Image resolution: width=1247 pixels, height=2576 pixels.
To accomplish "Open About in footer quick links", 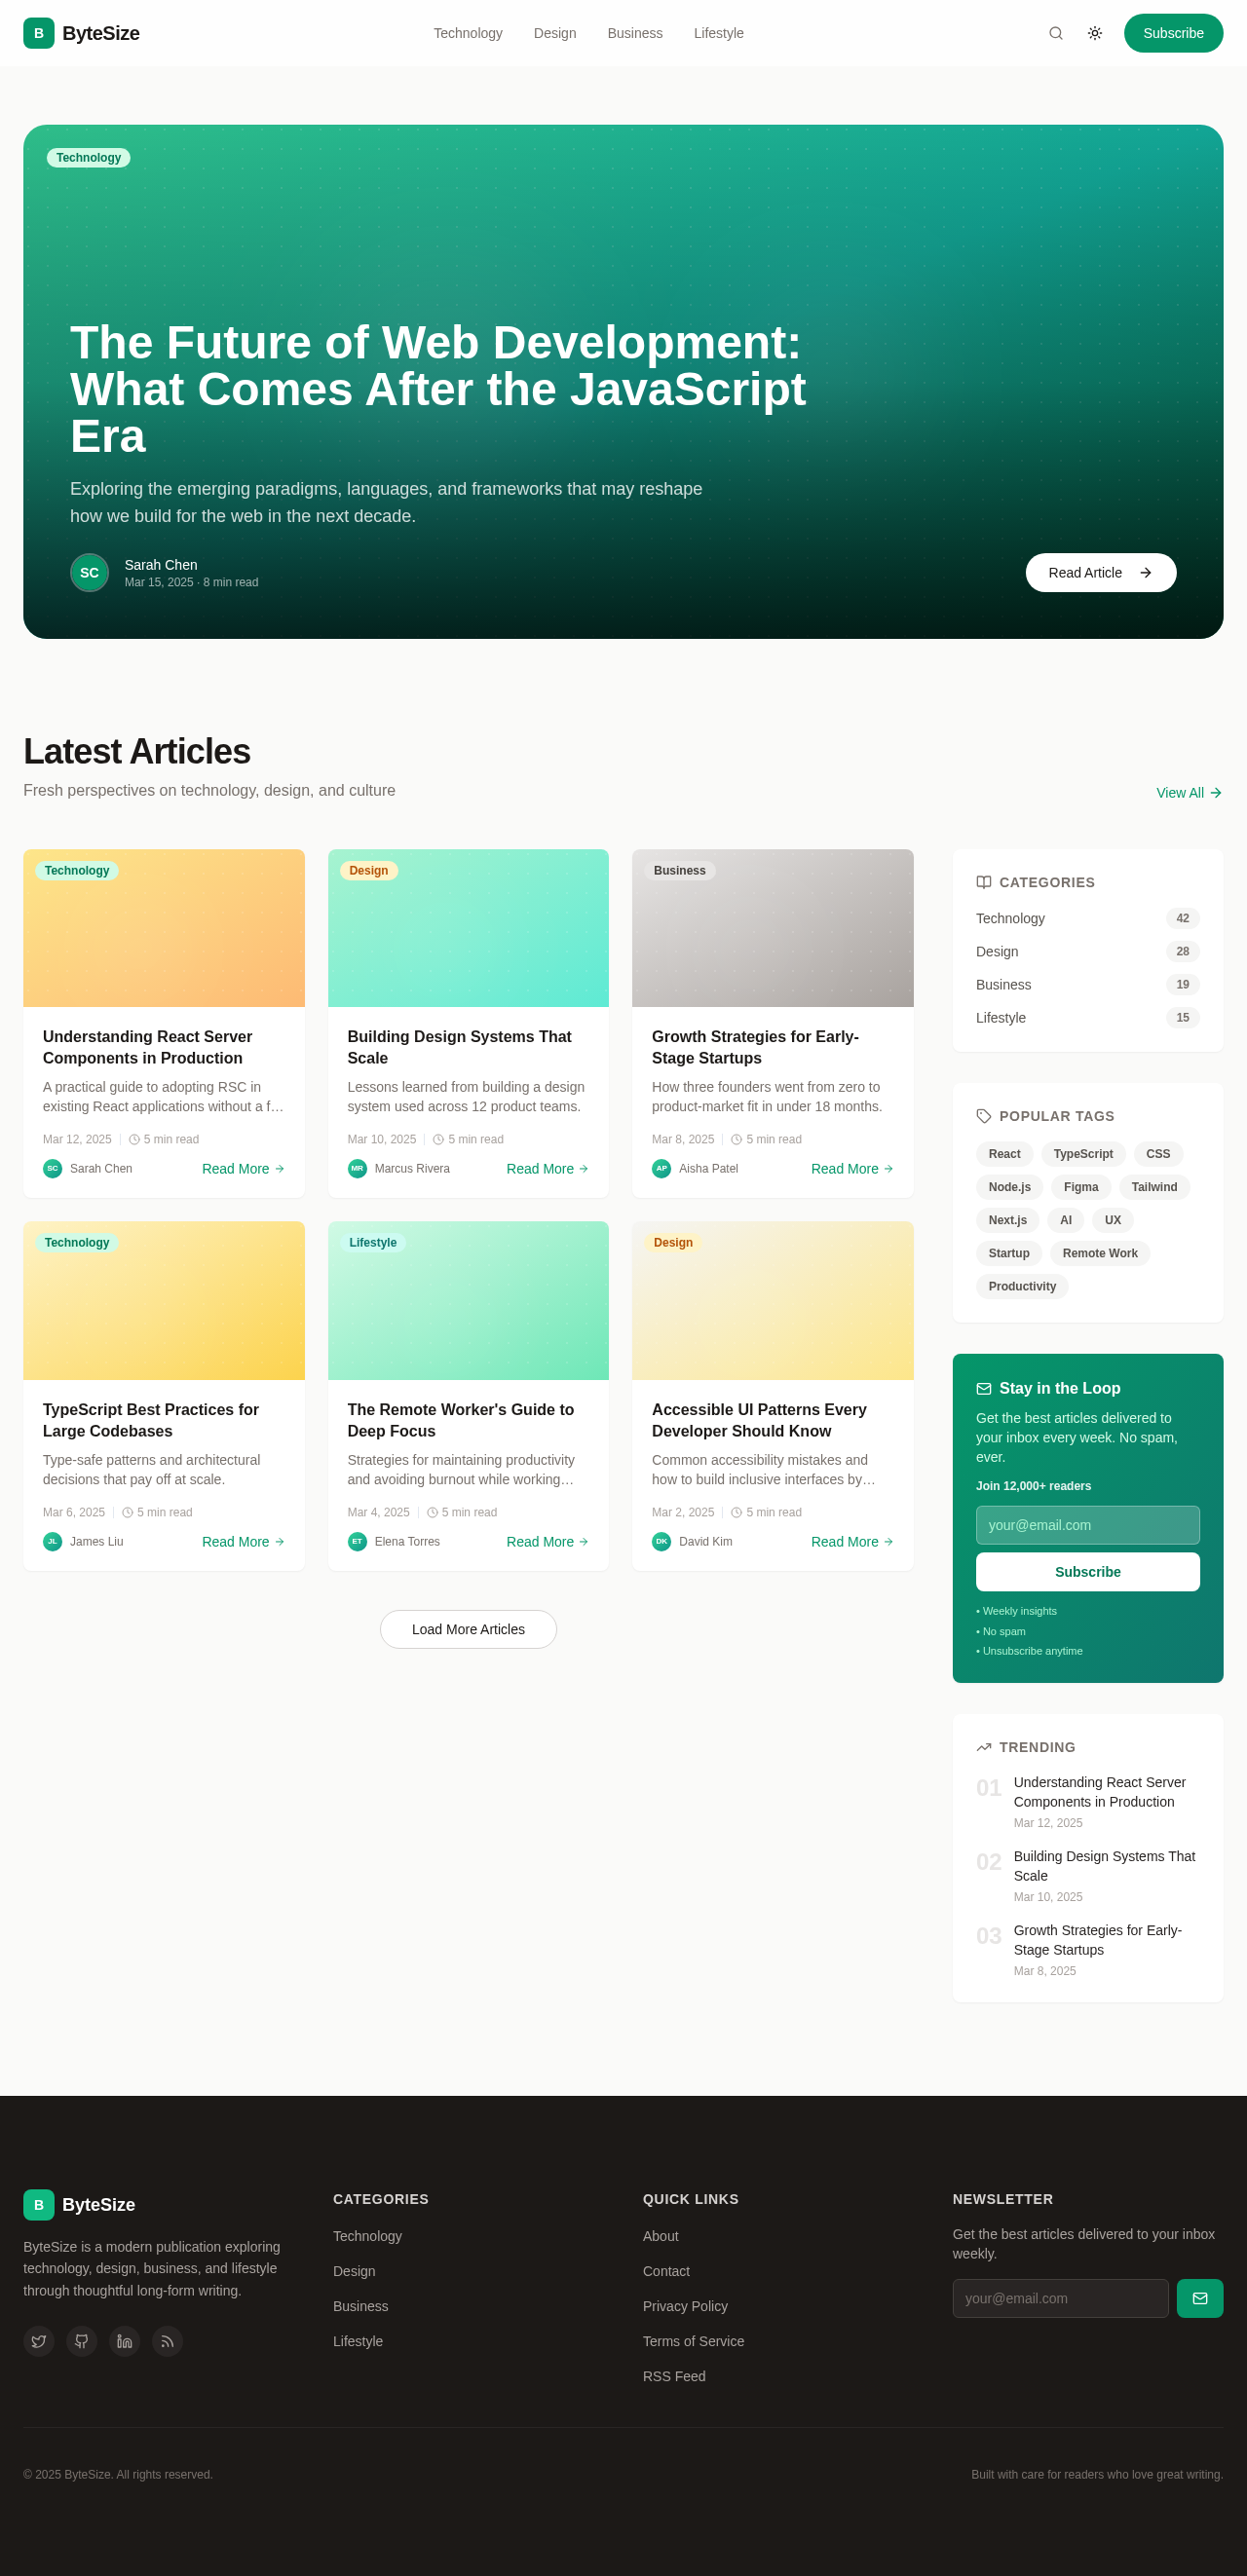I will (x=660, y=2236).
